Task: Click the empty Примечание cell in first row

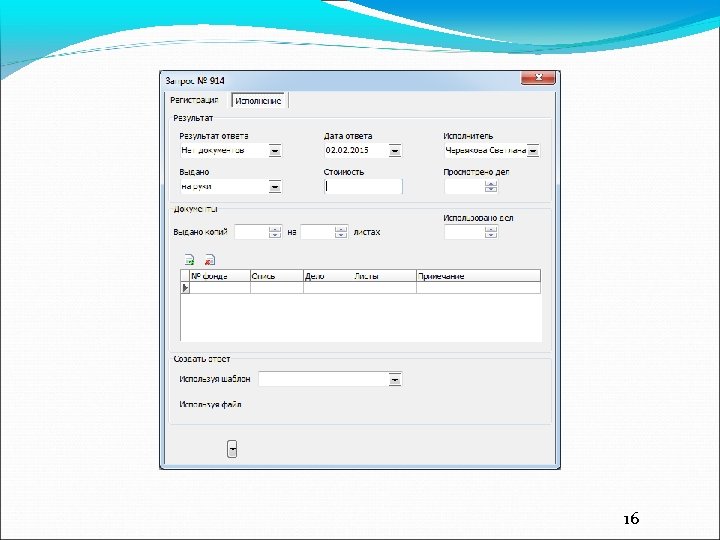Action: point(478,288)
